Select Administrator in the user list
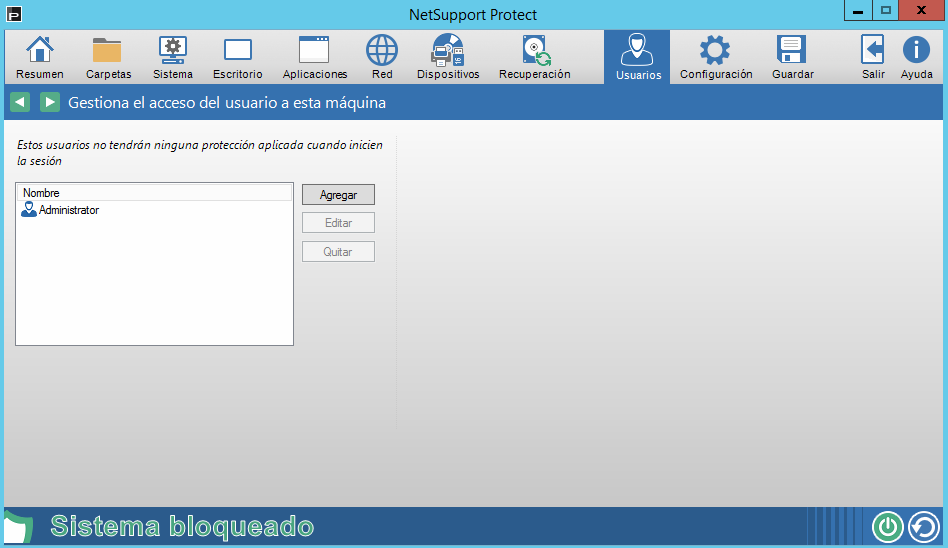This screenshot has width=948, height=548. [x=60, y=210]
